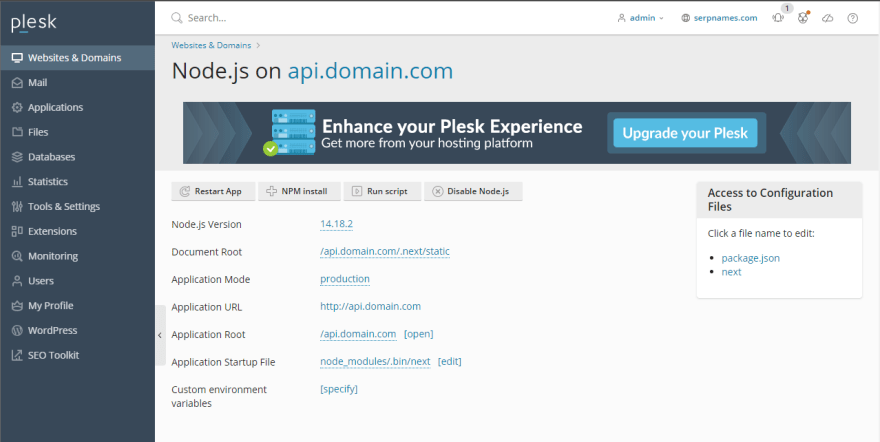
Task: Click Run script button
Action: point(382,191)
